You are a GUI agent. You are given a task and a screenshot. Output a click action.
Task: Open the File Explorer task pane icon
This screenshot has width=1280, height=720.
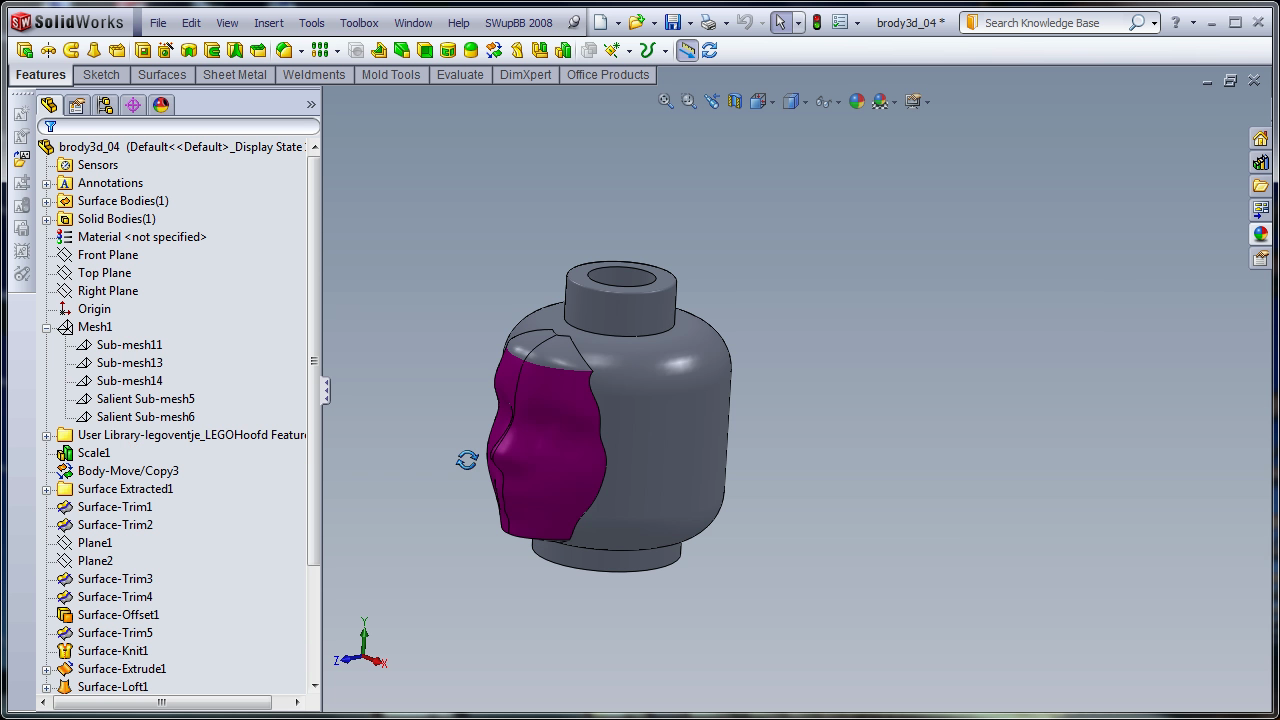(x=1260, y=186)
